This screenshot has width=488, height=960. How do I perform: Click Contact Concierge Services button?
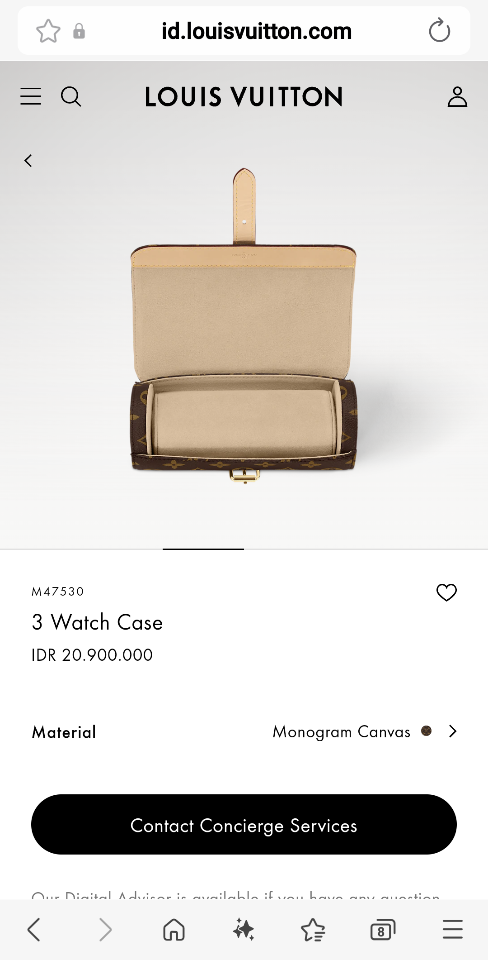[x=244, y=825]
